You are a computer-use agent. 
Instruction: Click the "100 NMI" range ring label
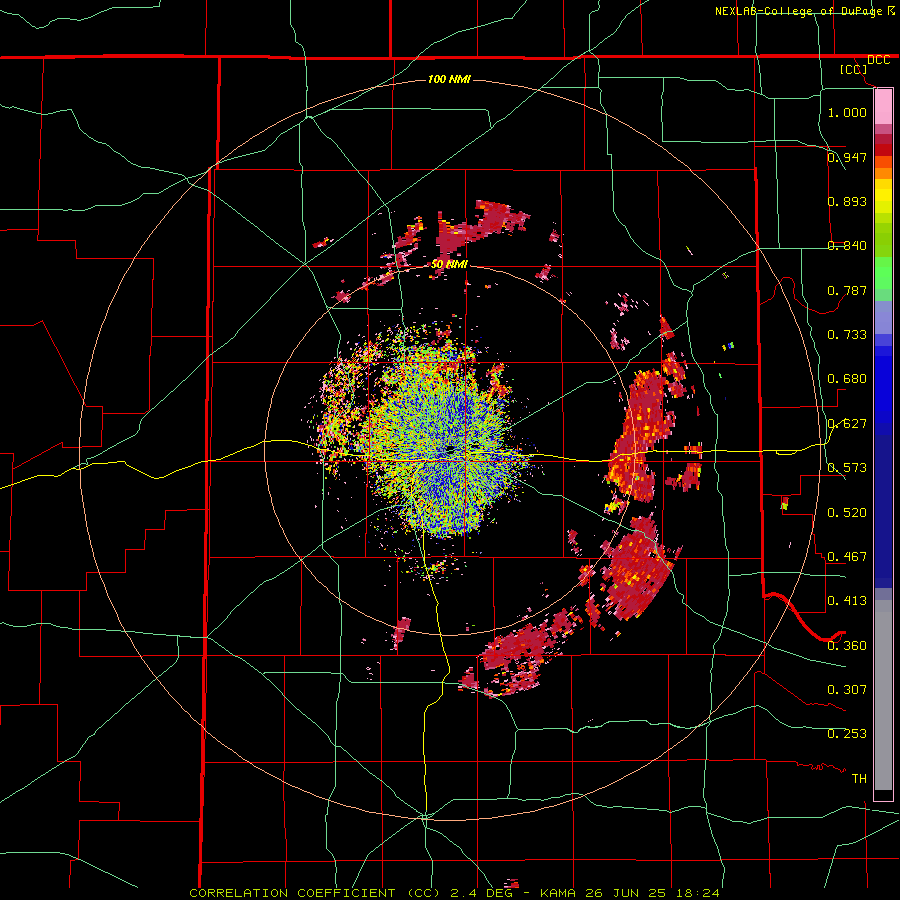449,79
